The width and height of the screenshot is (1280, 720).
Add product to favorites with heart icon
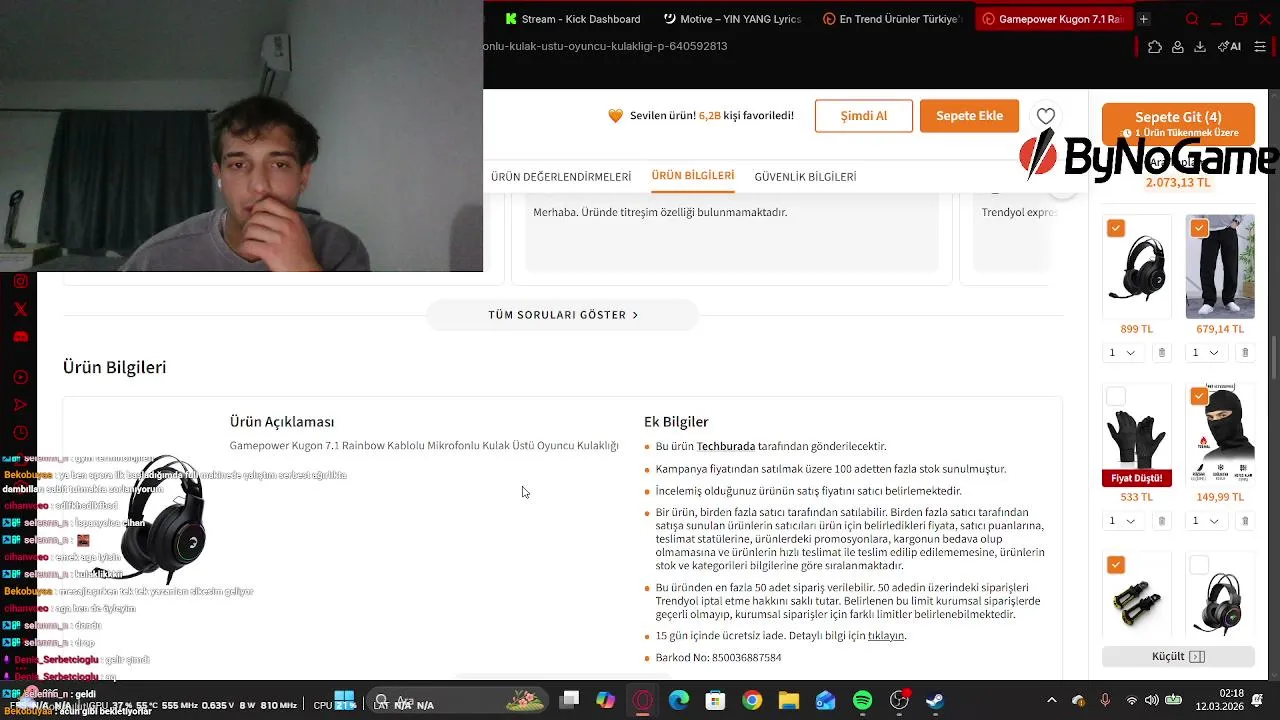1045,116
